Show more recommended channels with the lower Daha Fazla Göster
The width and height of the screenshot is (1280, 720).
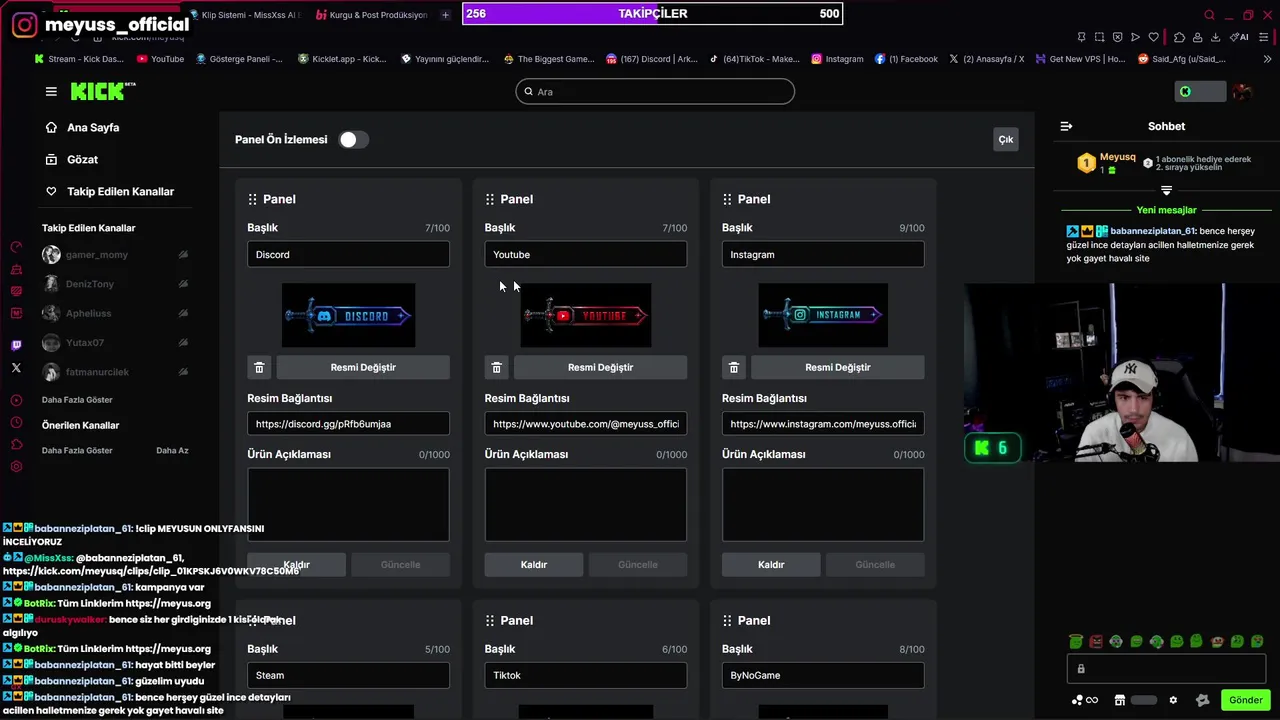point(77,450)
